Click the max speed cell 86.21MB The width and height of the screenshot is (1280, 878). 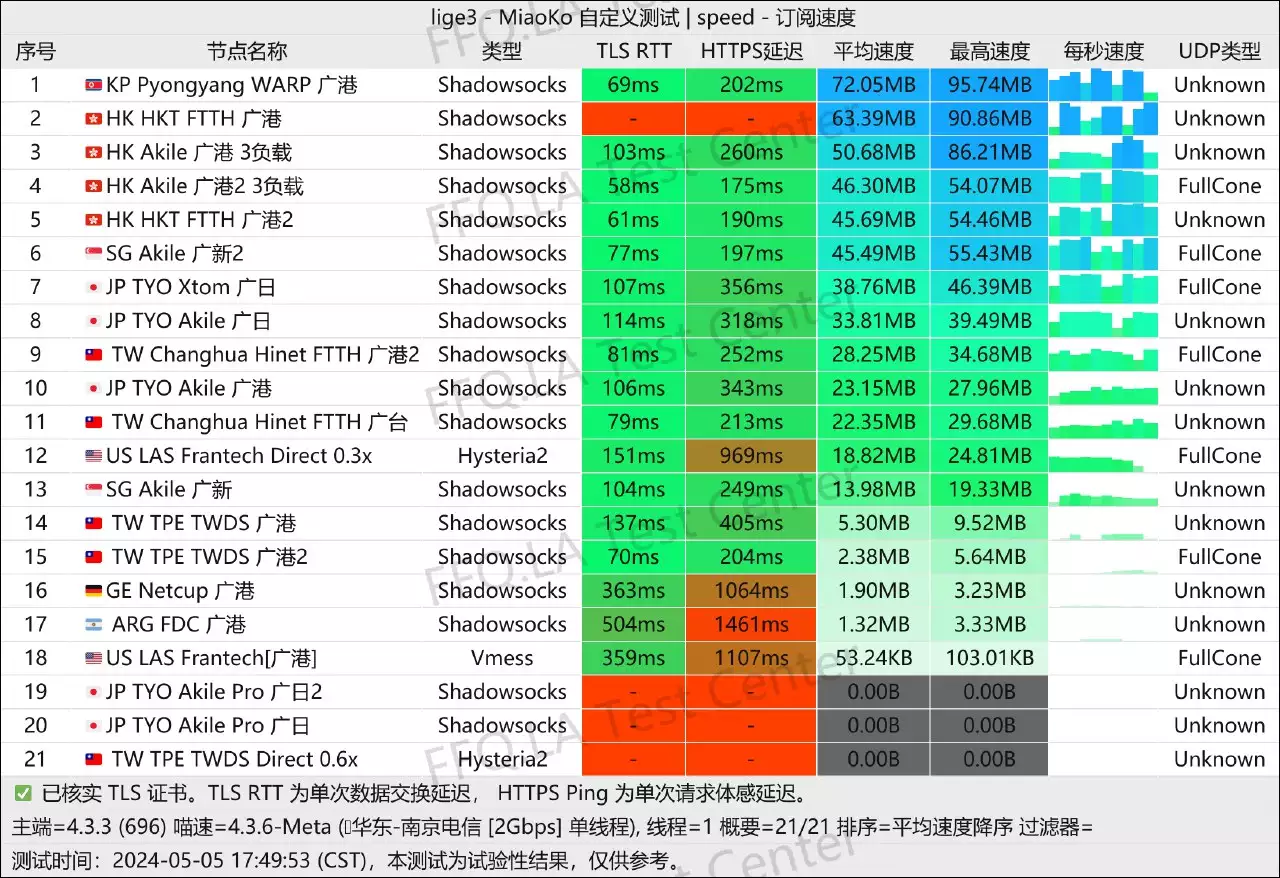(989, 153)
